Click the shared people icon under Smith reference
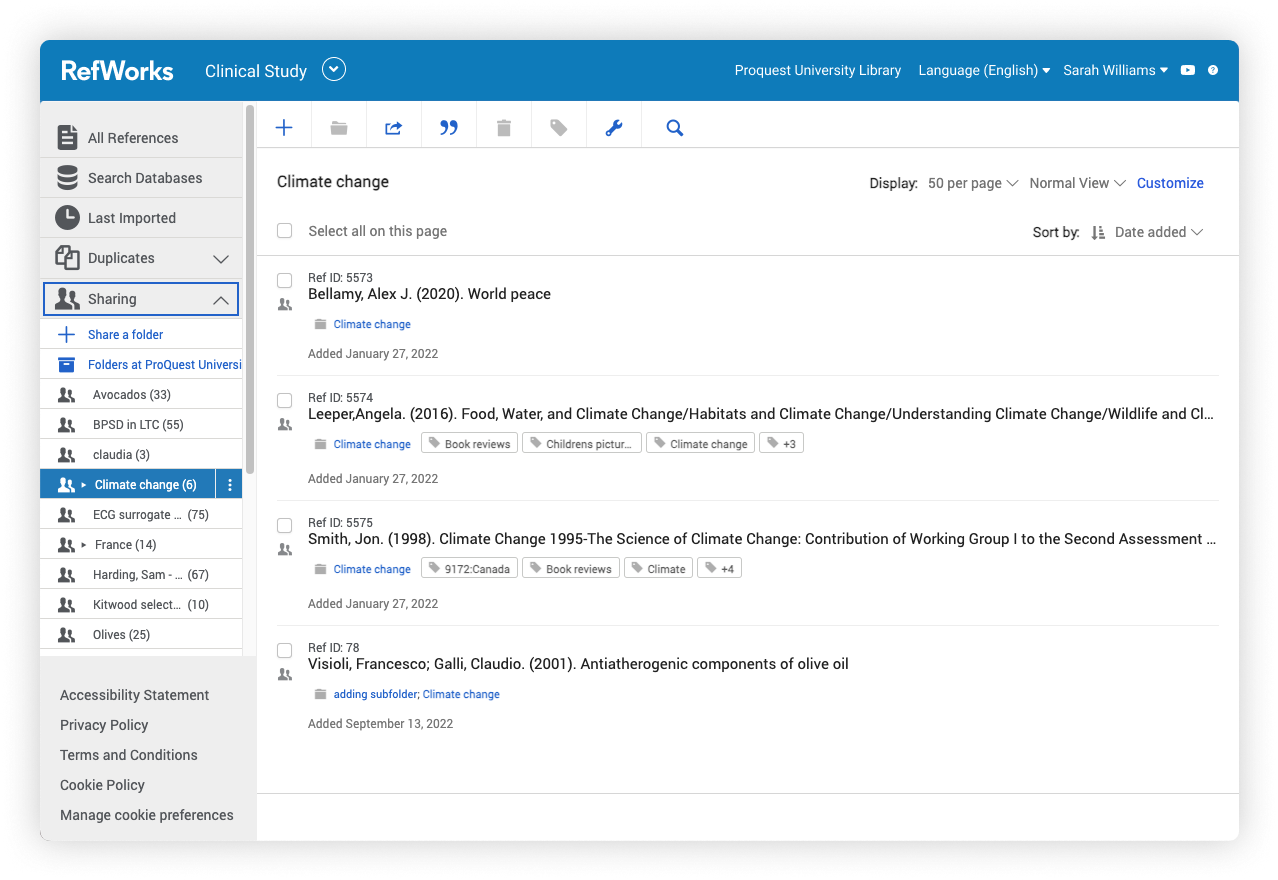 coord(285,550)
